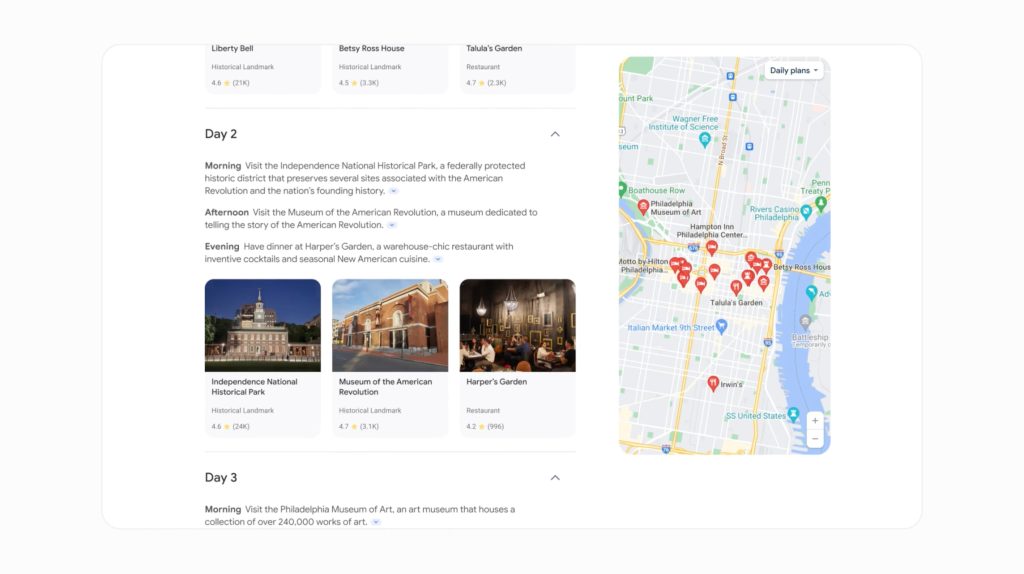Open the Daily plans dropdown
This screenshot has width=1024, height=574.
(795, 71)
